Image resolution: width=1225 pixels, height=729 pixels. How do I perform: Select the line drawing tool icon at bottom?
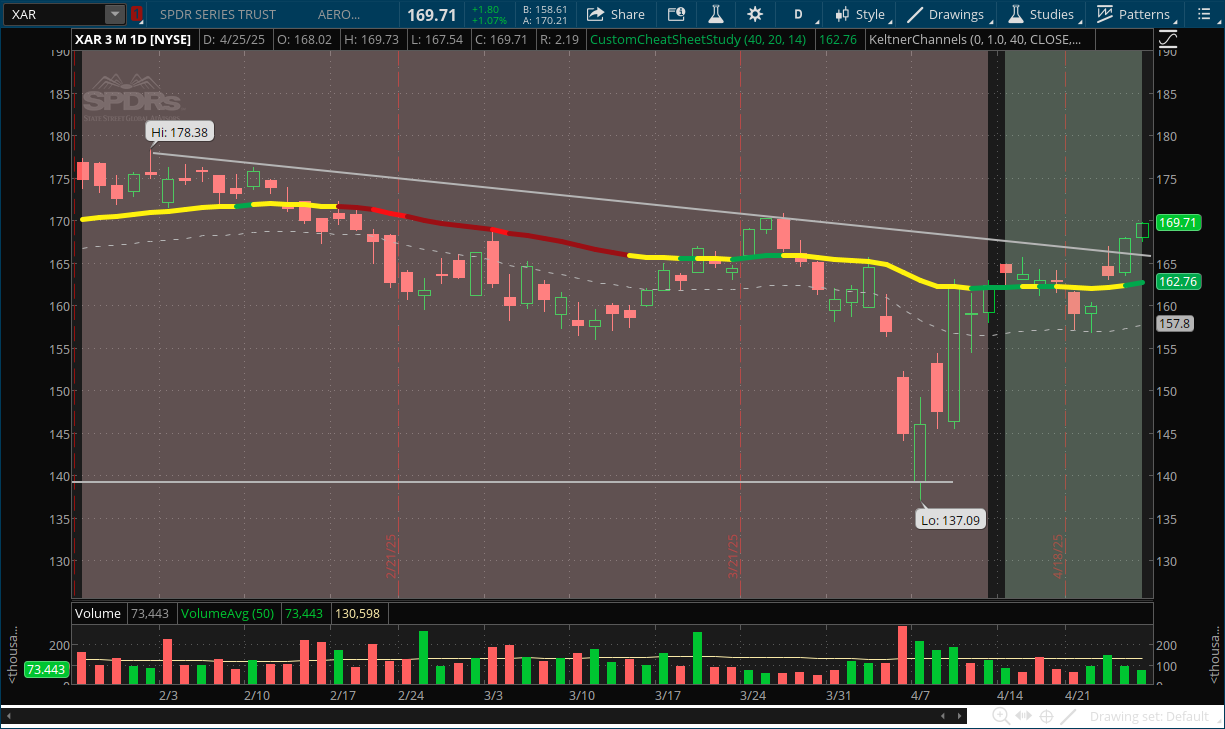pyautogui.click(x=1070, y=716)
